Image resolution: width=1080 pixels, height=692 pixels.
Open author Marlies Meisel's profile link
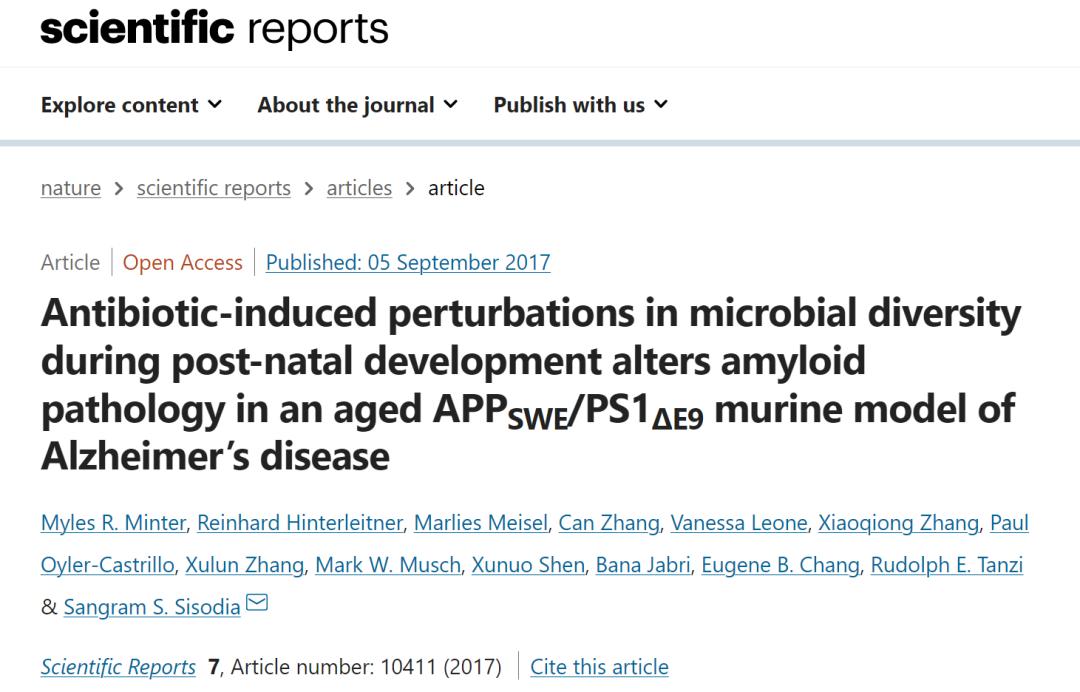pyautogui.click(x=480, y=523)
